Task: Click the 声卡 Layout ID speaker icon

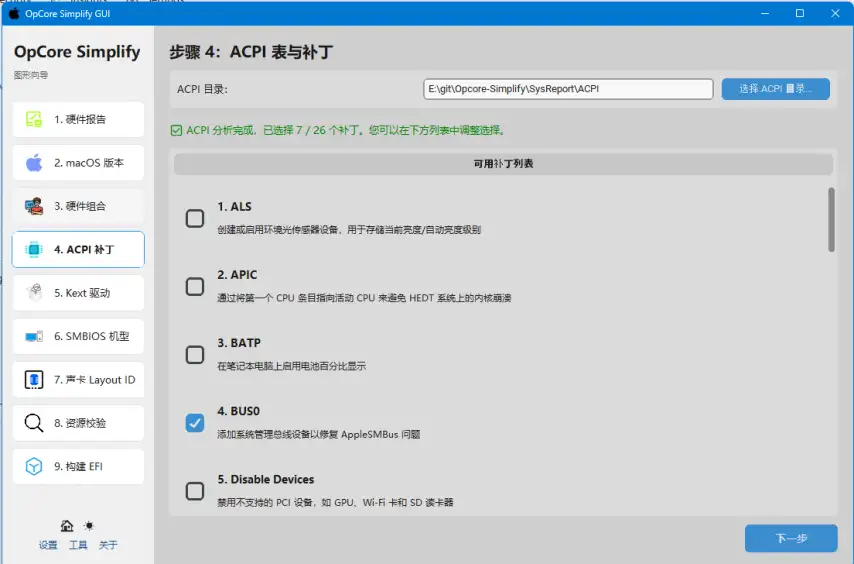Action: [34, 380]
